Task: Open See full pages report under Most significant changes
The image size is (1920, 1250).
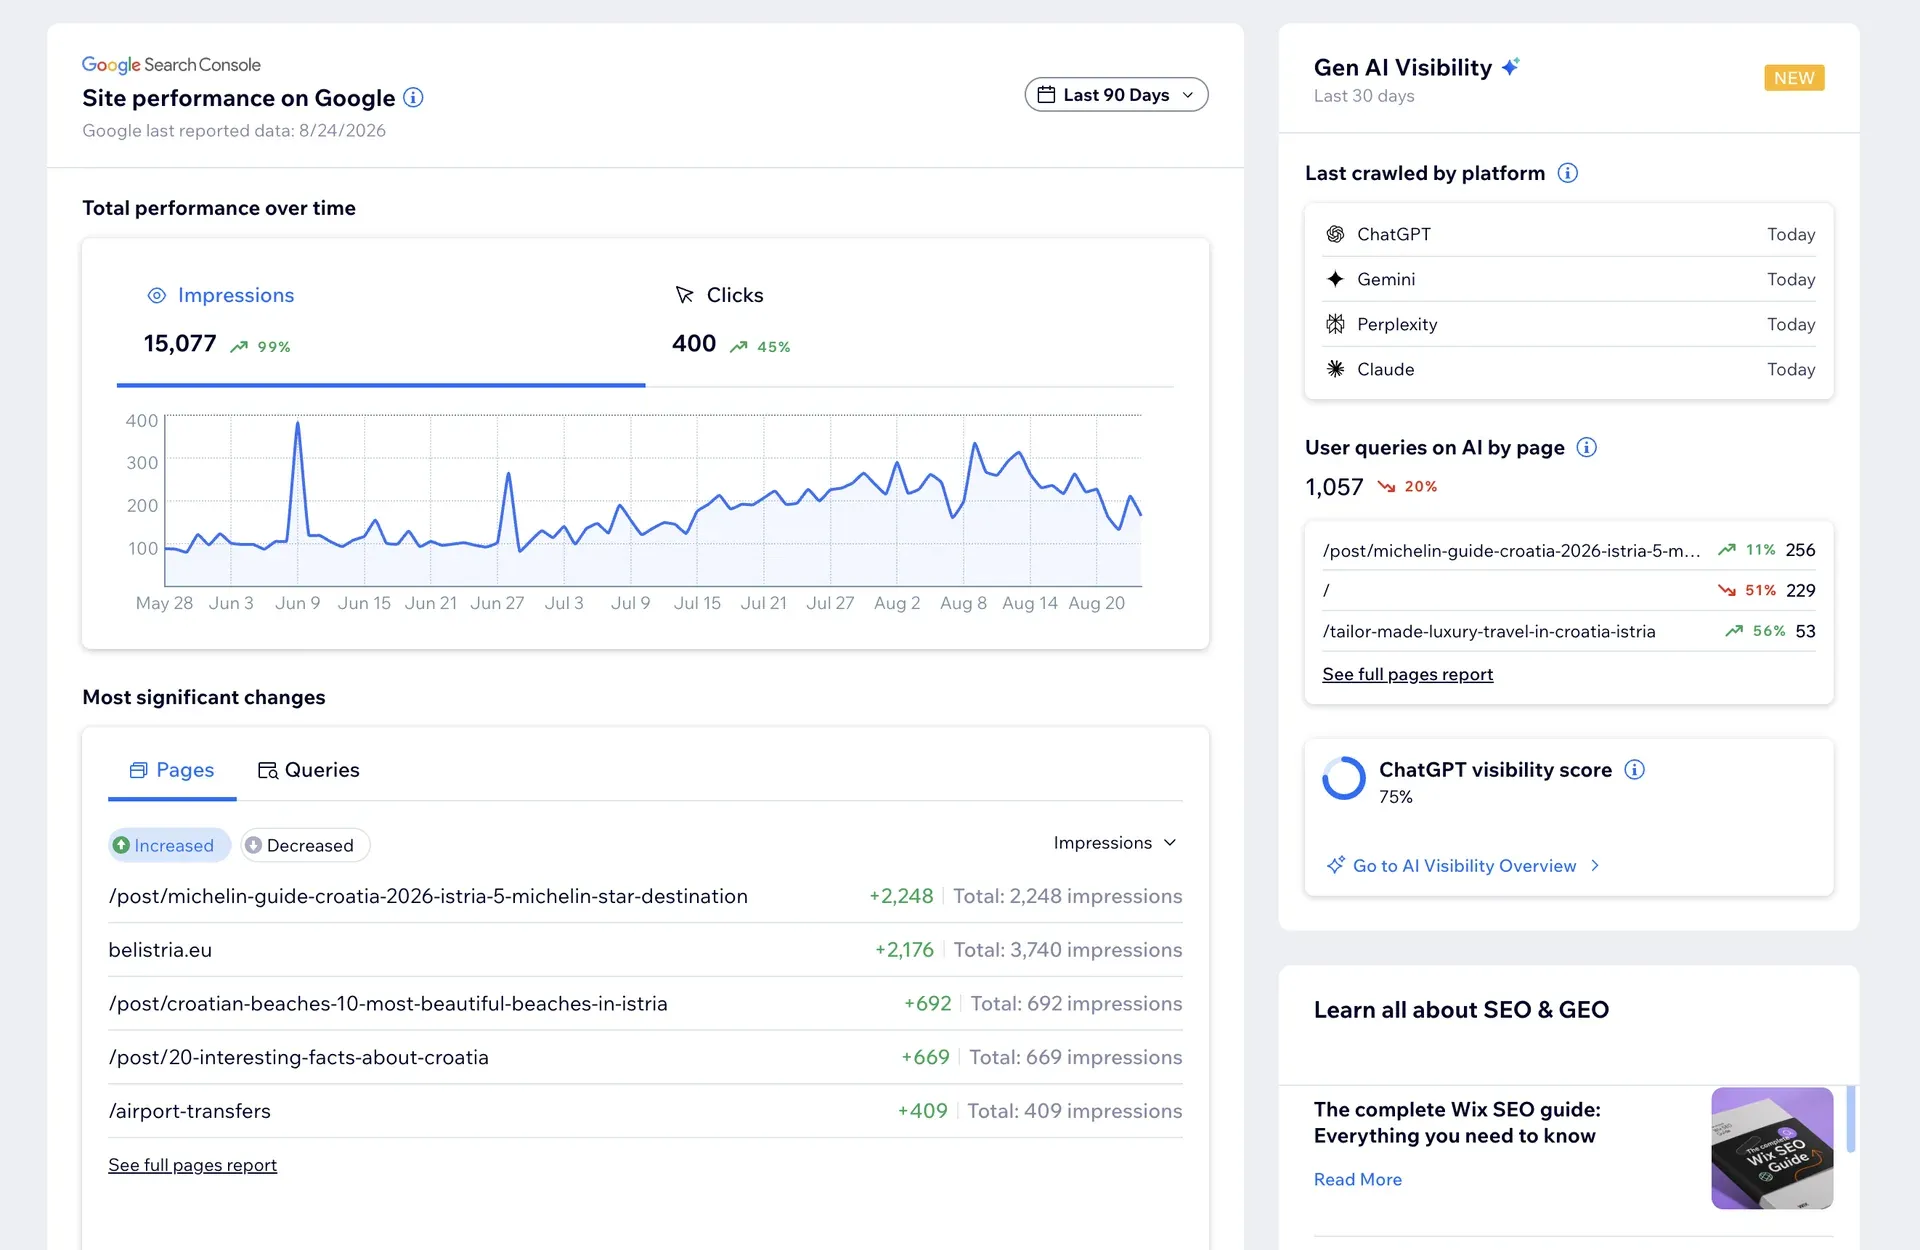Action: (x=192, y=1165)
